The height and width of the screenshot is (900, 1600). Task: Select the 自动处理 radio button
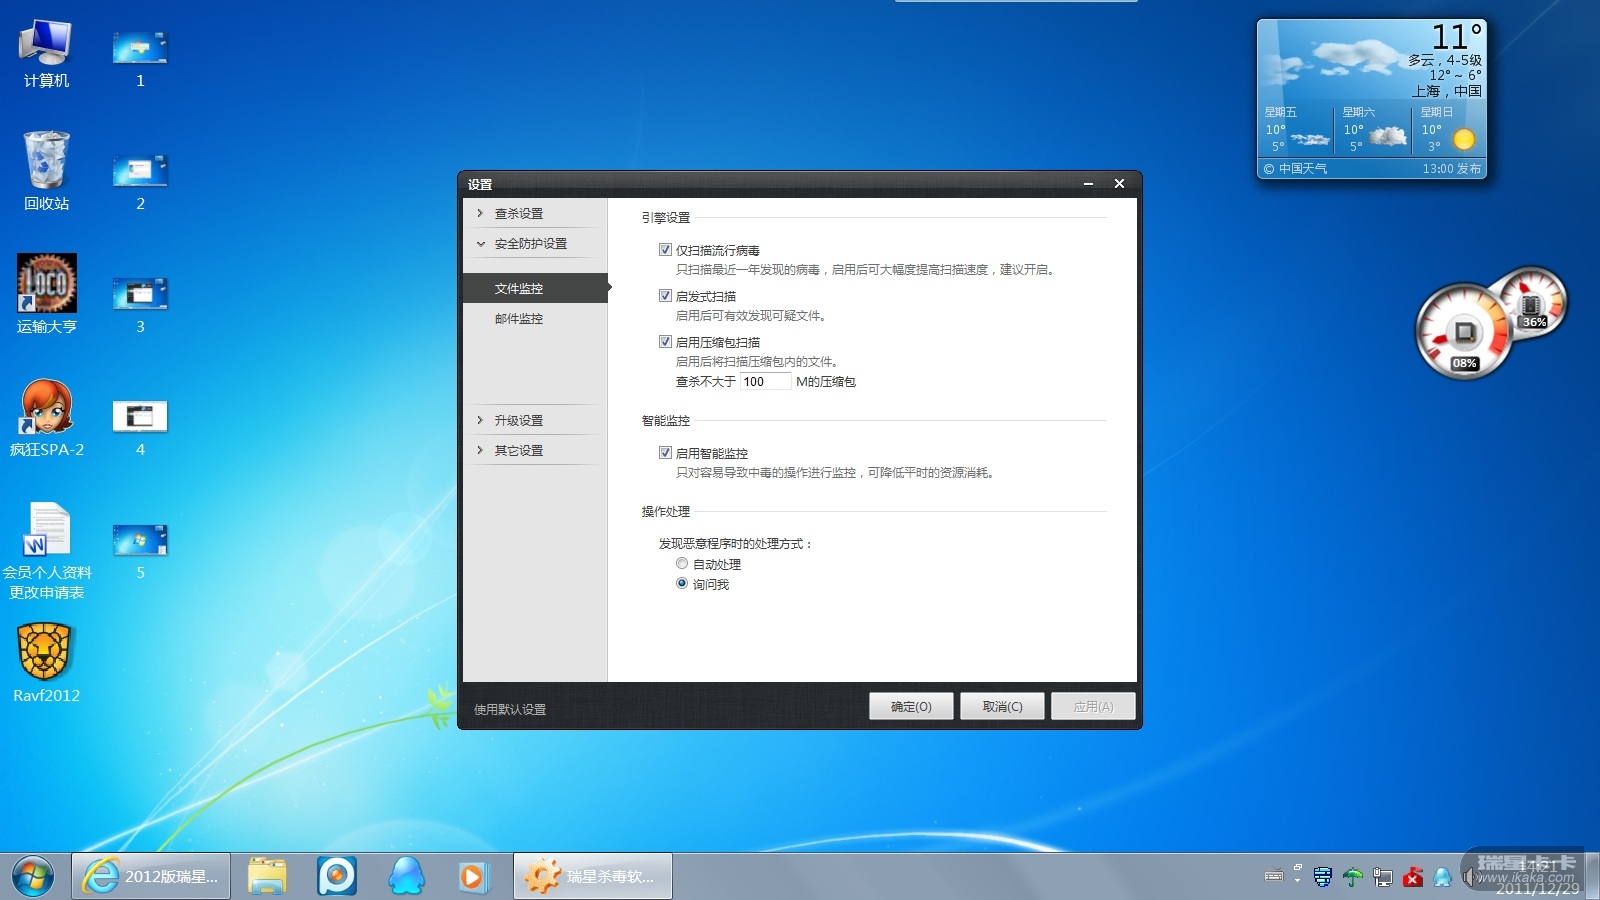(x=682, y=564)
